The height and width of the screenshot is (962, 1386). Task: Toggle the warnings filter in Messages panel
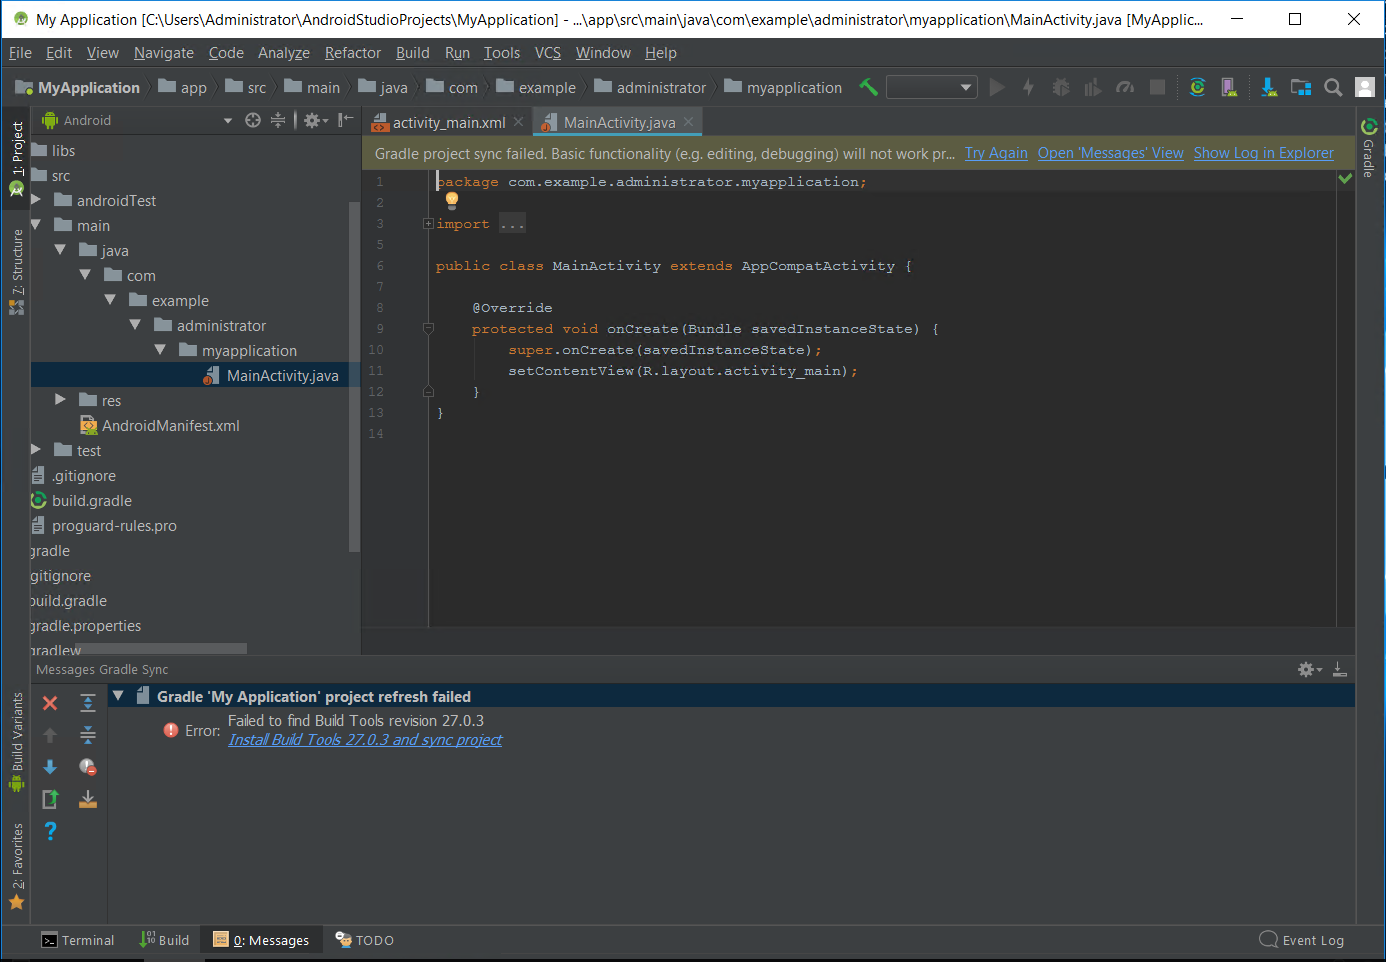coord(88,767)
